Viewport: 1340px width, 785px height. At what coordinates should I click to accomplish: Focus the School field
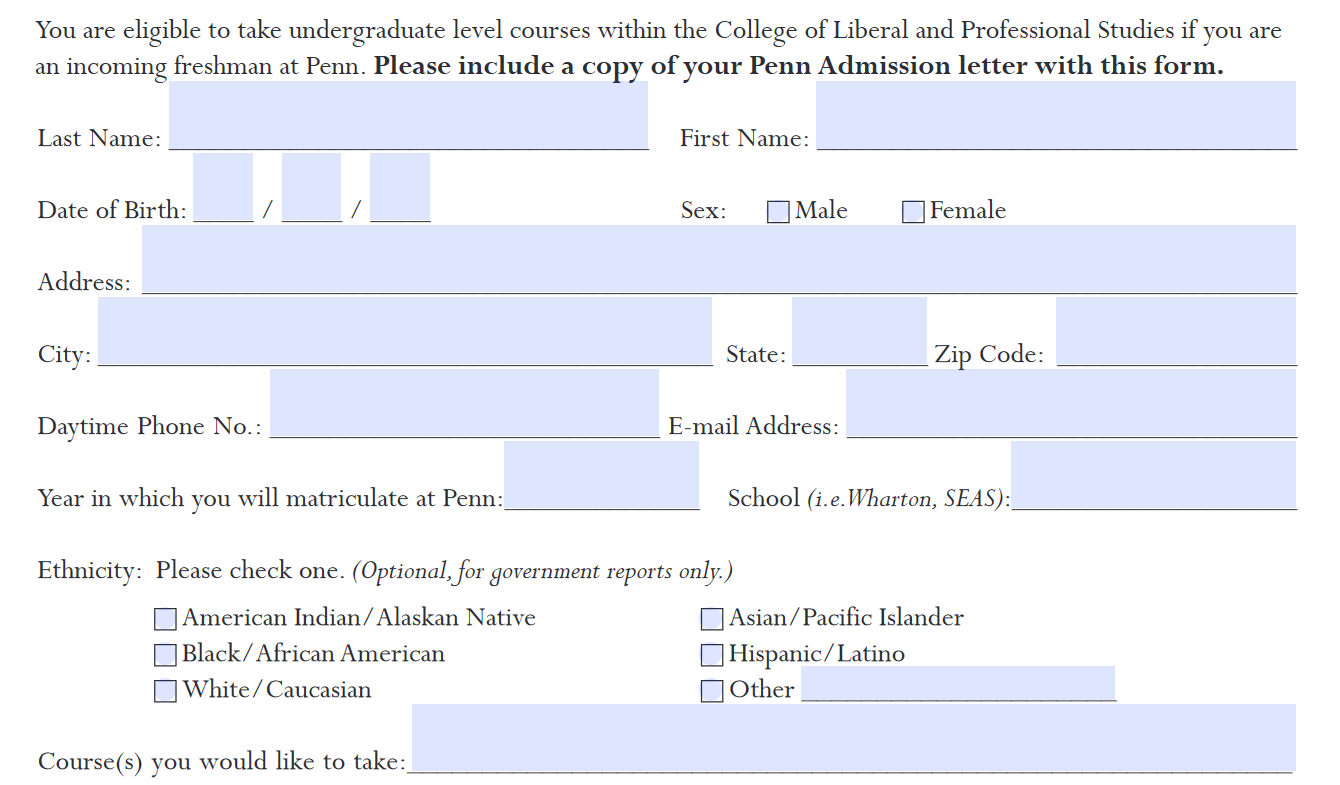(1154, 475)
